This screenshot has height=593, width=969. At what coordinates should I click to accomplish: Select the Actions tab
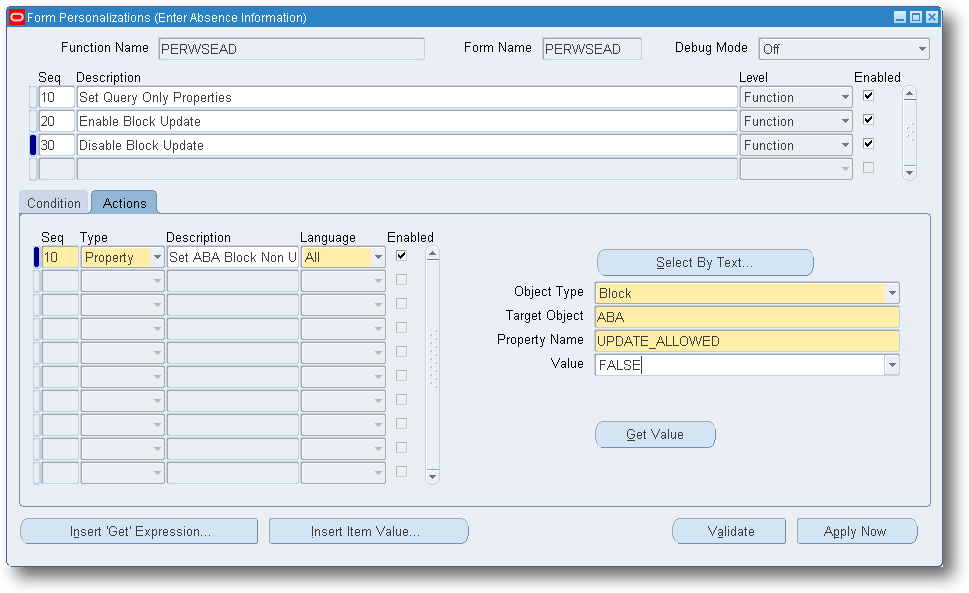[x=124, y=203]
